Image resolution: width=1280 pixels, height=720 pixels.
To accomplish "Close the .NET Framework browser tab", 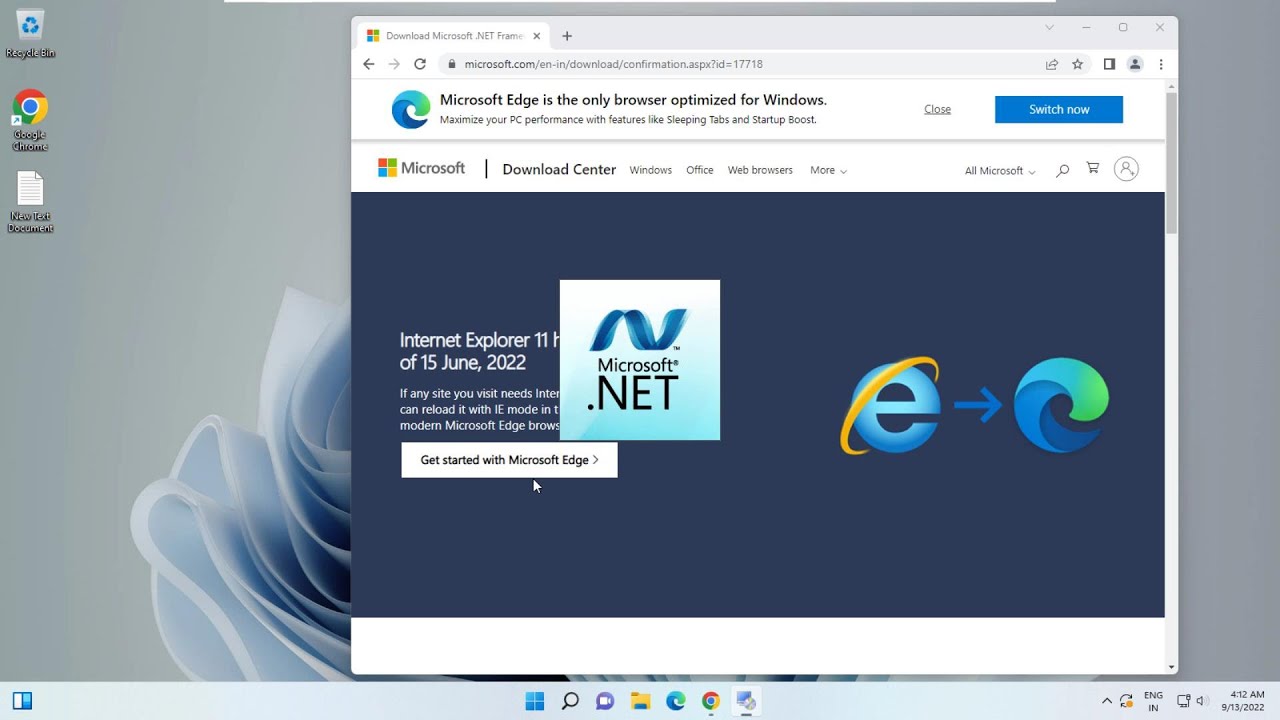I will click(x=538, y=36).
